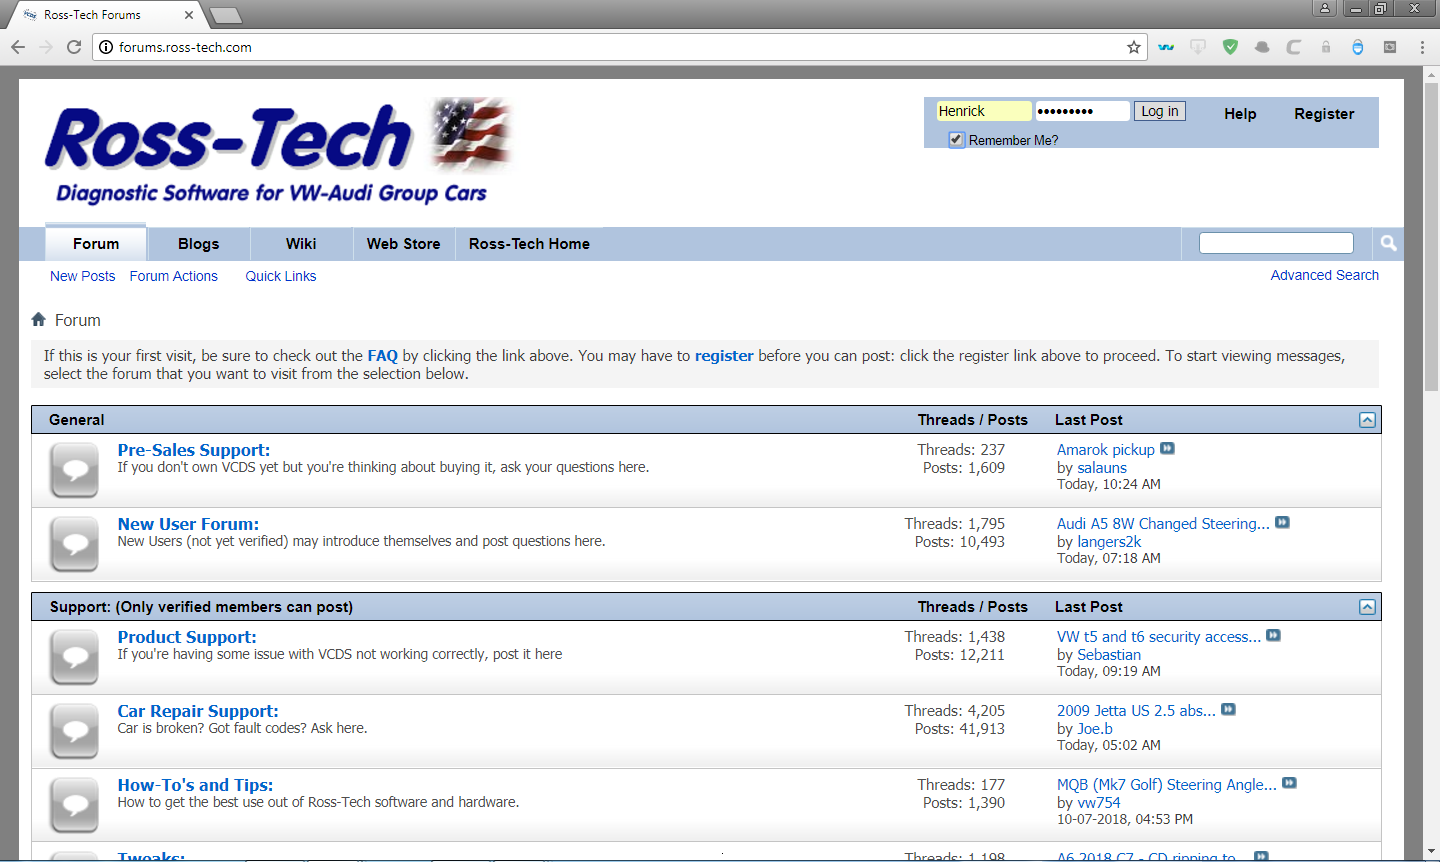The image size is (1440, 862).
Task: Close the Ross-Tech Forums tab
Action: coord(190,15)
